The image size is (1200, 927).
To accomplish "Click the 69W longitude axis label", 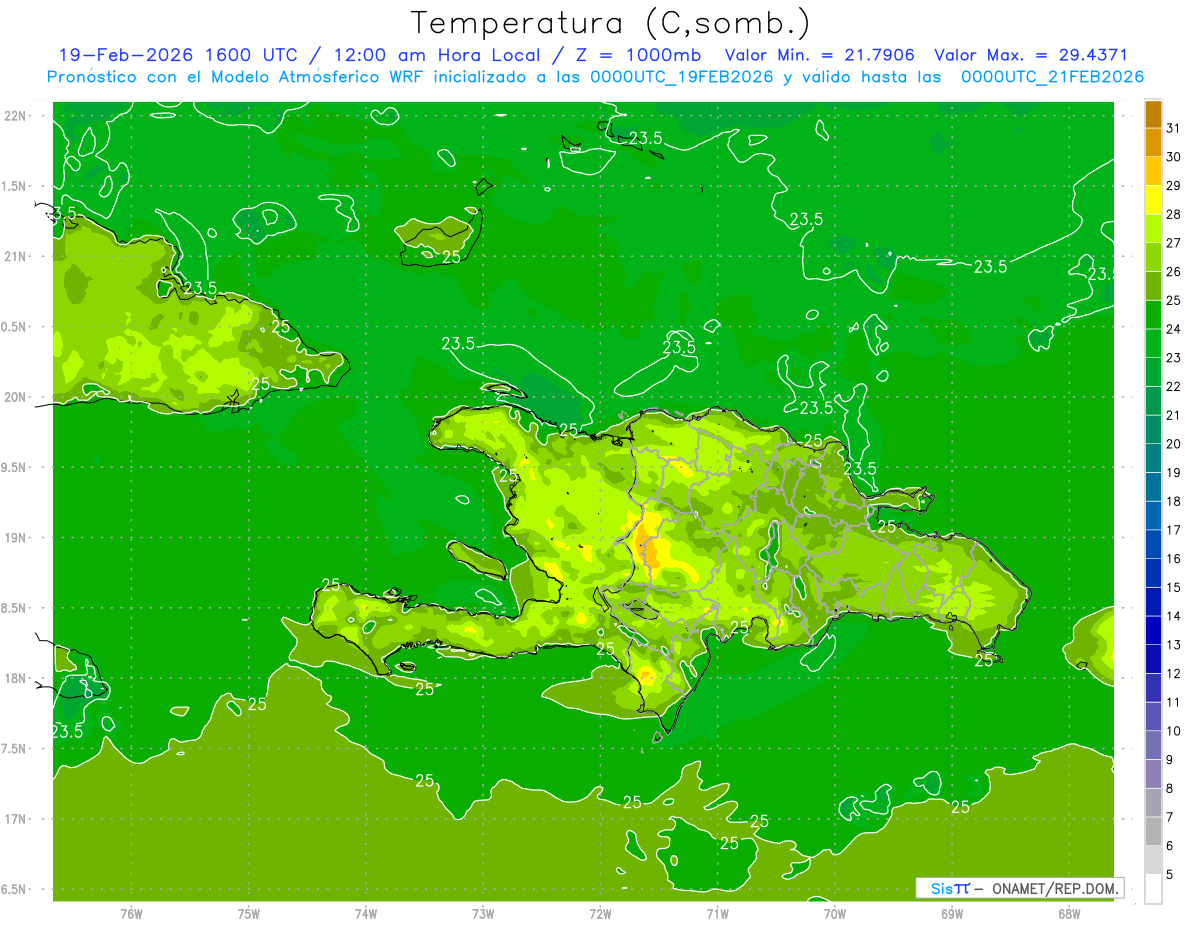I will pos(952,913).
